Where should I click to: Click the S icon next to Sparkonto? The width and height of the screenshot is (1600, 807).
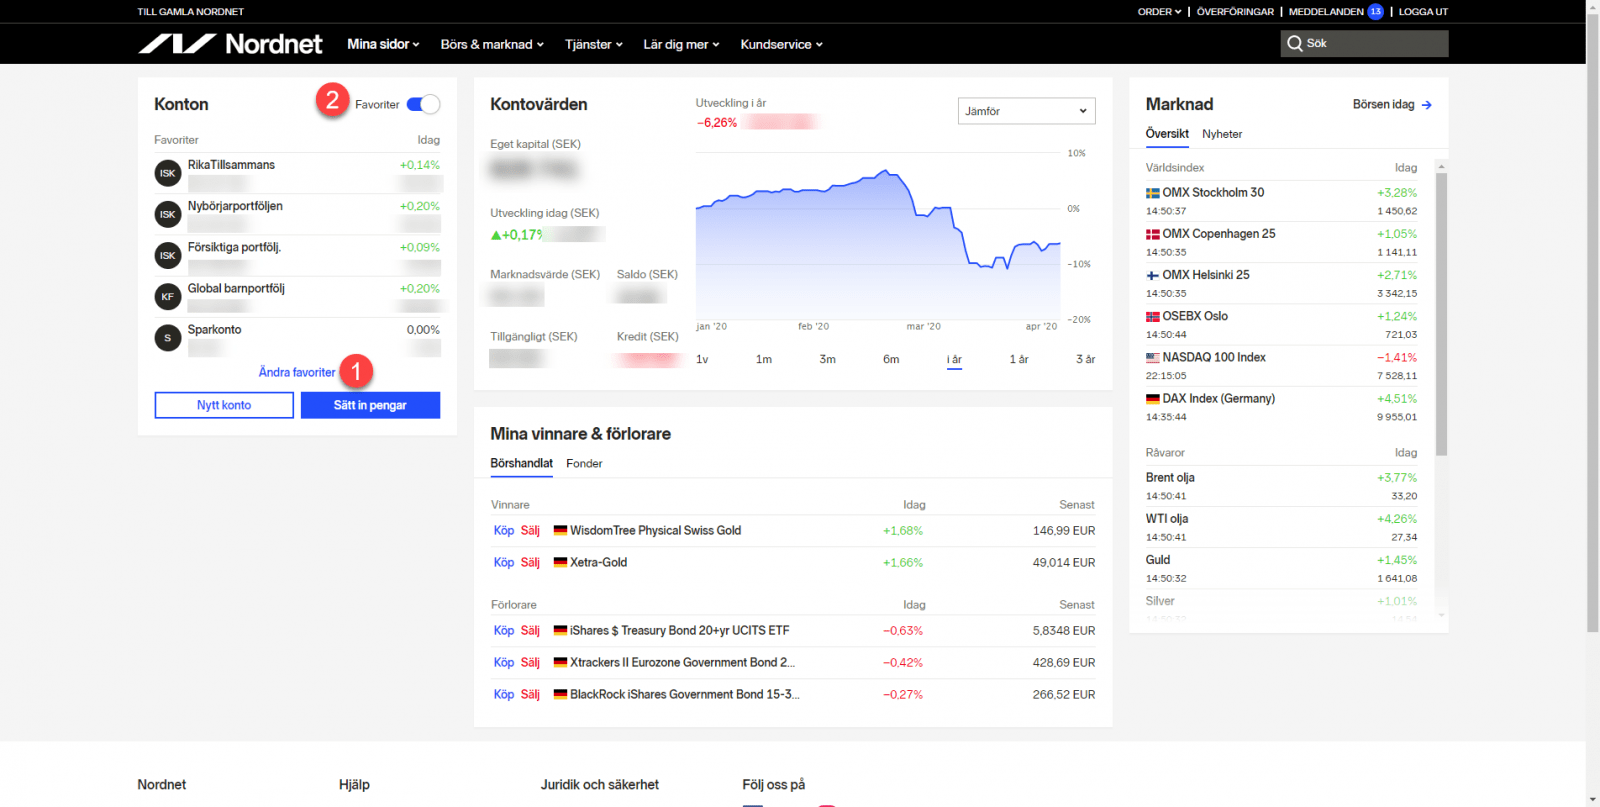point(167,338)
